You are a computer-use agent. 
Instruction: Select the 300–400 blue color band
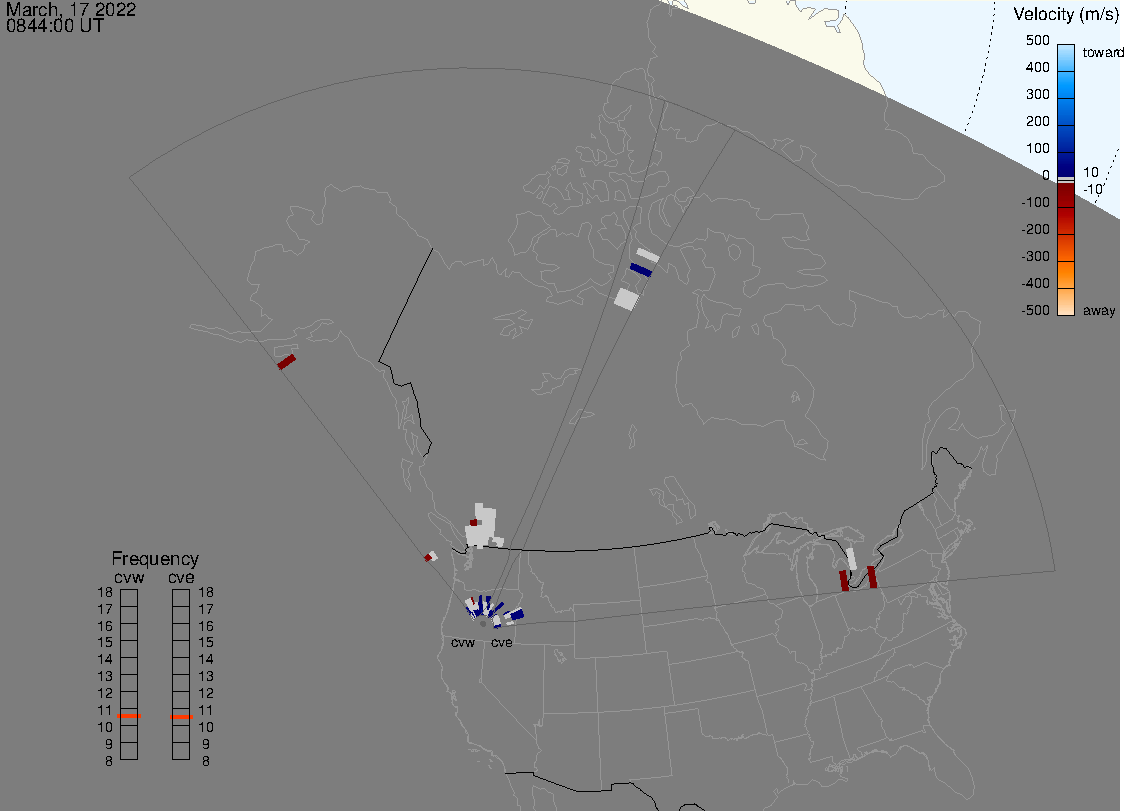(1066, 85)
